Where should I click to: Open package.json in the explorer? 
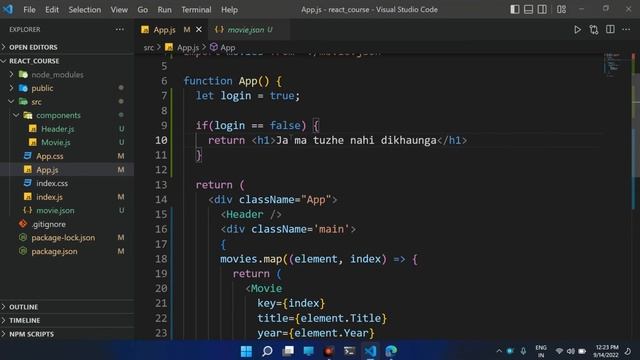[54, 251]
